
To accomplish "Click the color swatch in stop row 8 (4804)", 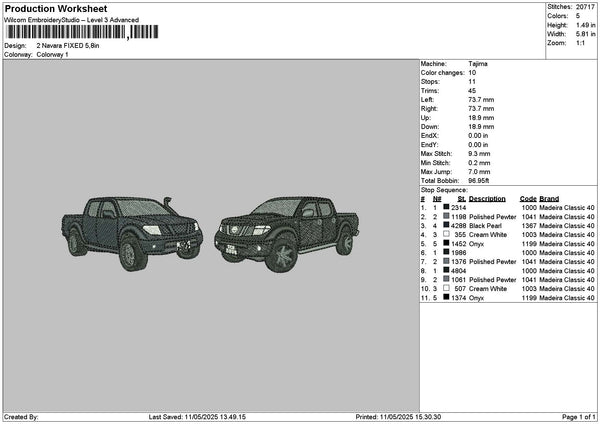I will click(x=446, y=270).
